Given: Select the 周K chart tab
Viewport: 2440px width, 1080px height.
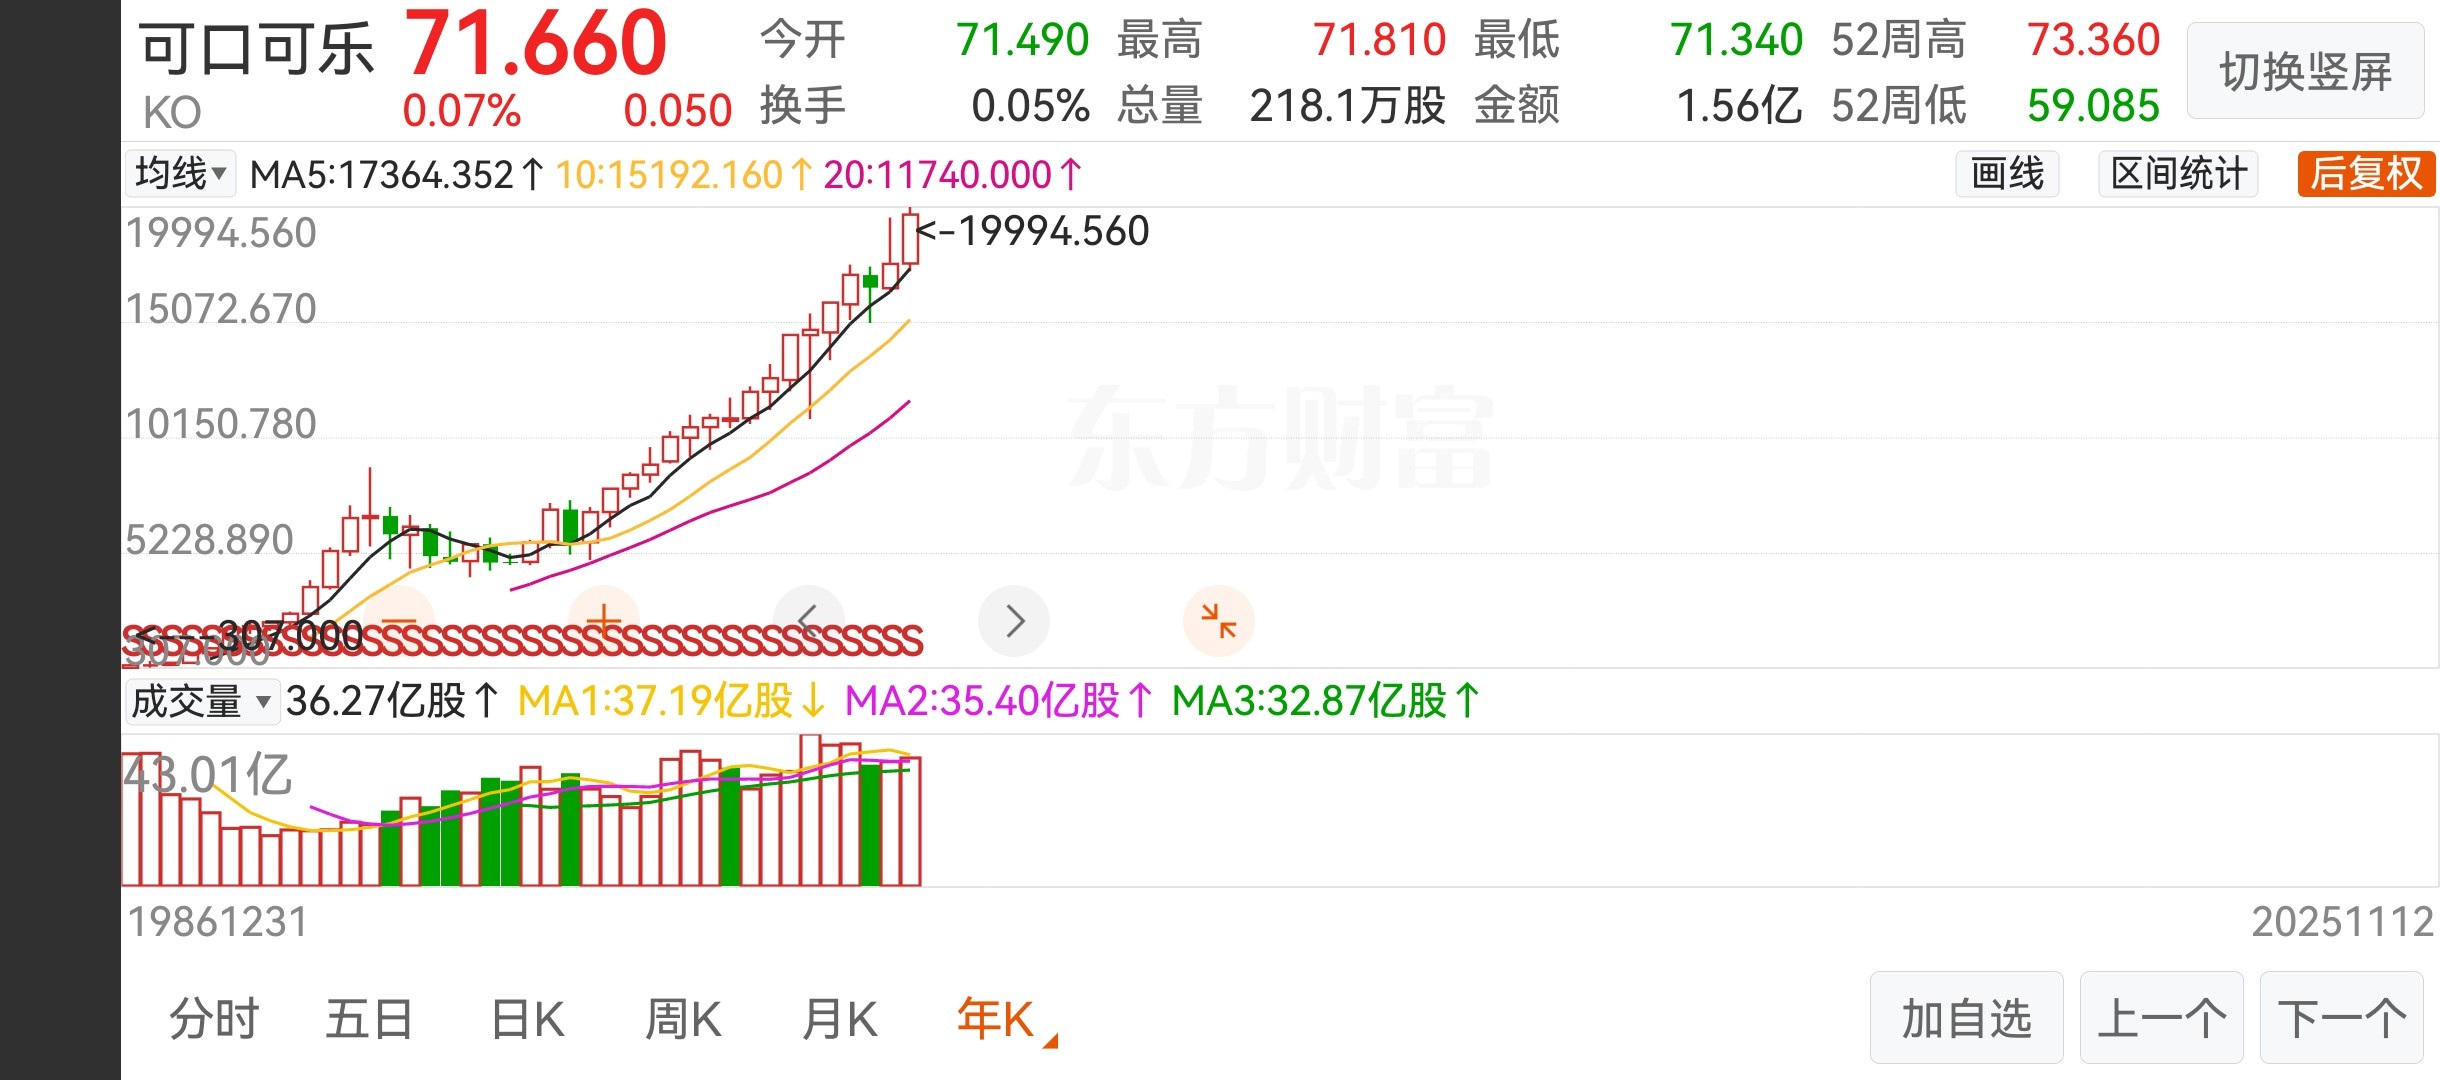Looking at the screenshot, I should (x=683, y=1019).
